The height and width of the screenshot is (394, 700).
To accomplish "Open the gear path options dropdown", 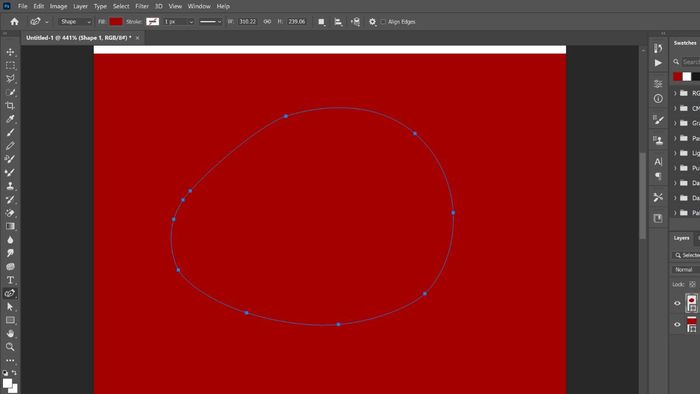I will 372,21.
